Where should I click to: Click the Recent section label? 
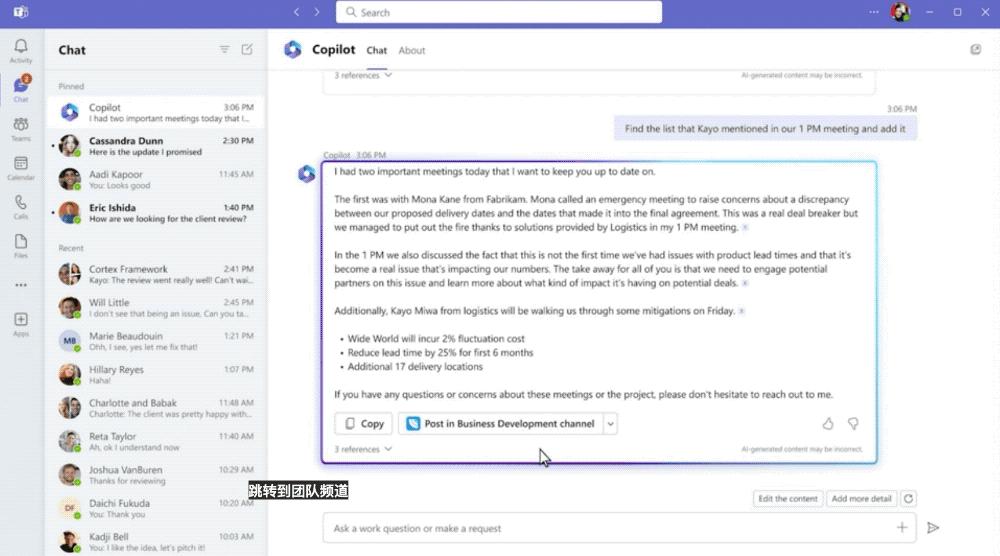point(71,248)
